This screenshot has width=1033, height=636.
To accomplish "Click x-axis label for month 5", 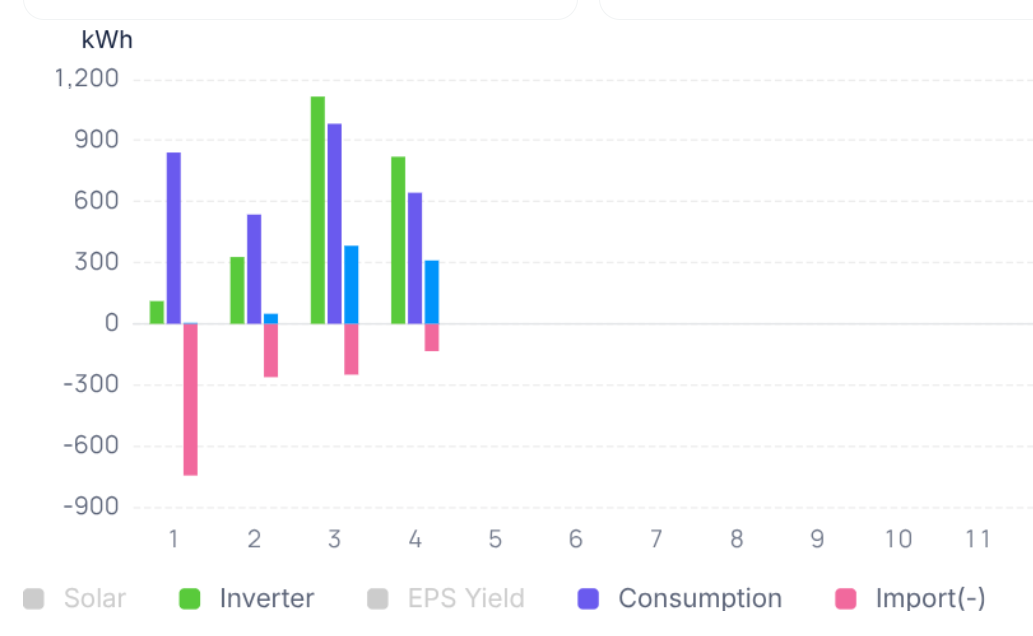I will [x=495, y=540].
